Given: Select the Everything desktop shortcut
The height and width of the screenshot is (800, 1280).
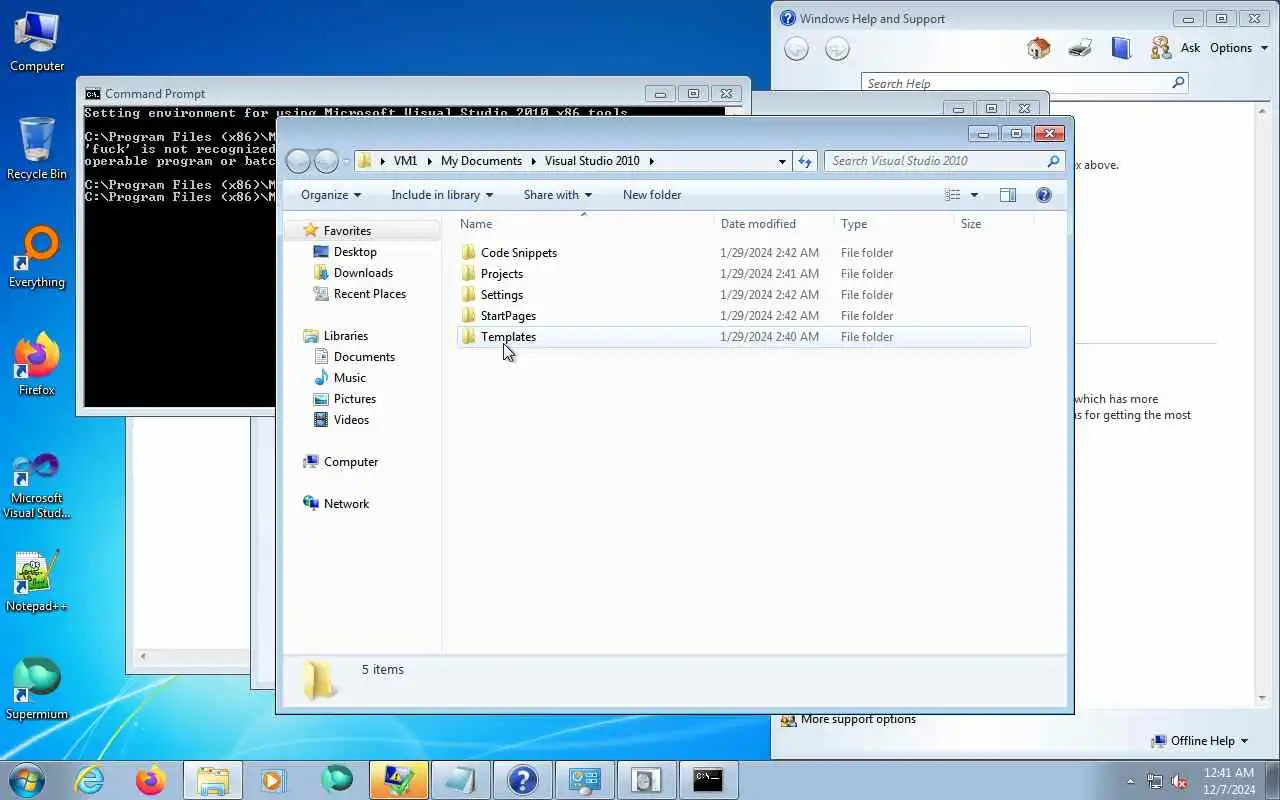Looking at the screenshot, I should point(37,258).
